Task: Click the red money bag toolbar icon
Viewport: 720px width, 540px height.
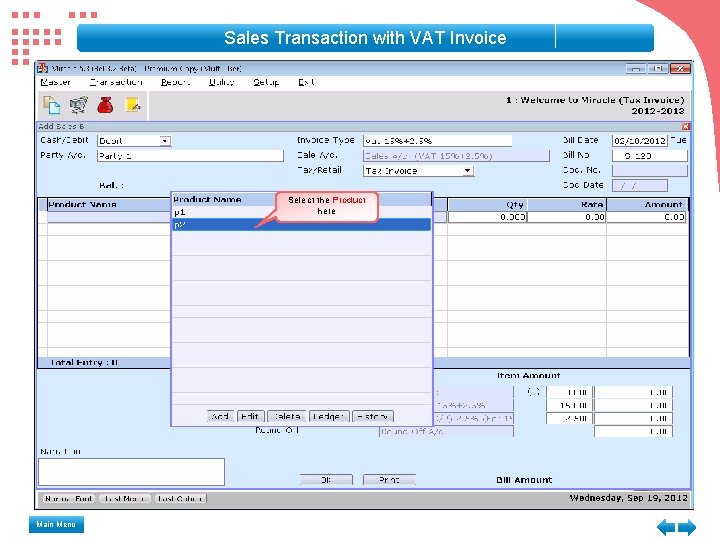Action: tap(105, 105)
